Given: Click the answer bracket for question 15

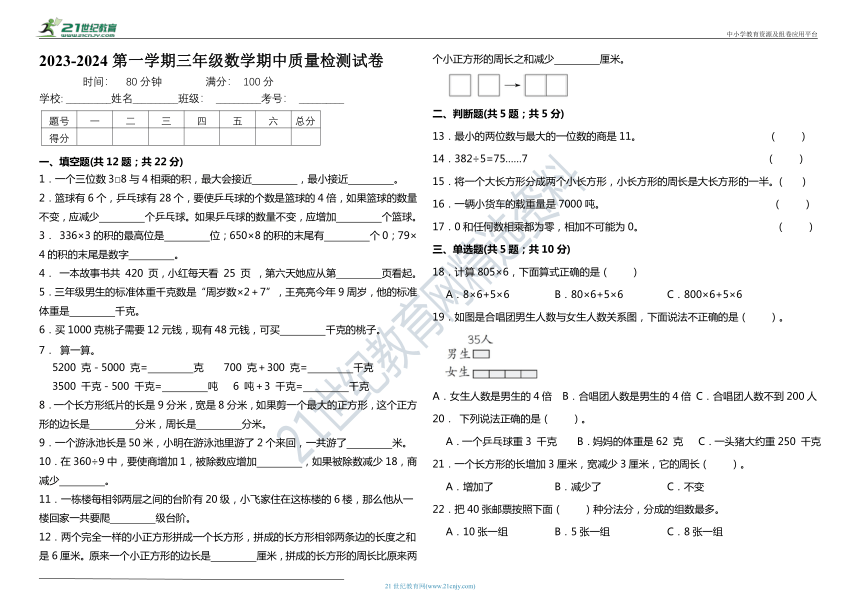Looking at the screenshot, I should tap(793, 182).
